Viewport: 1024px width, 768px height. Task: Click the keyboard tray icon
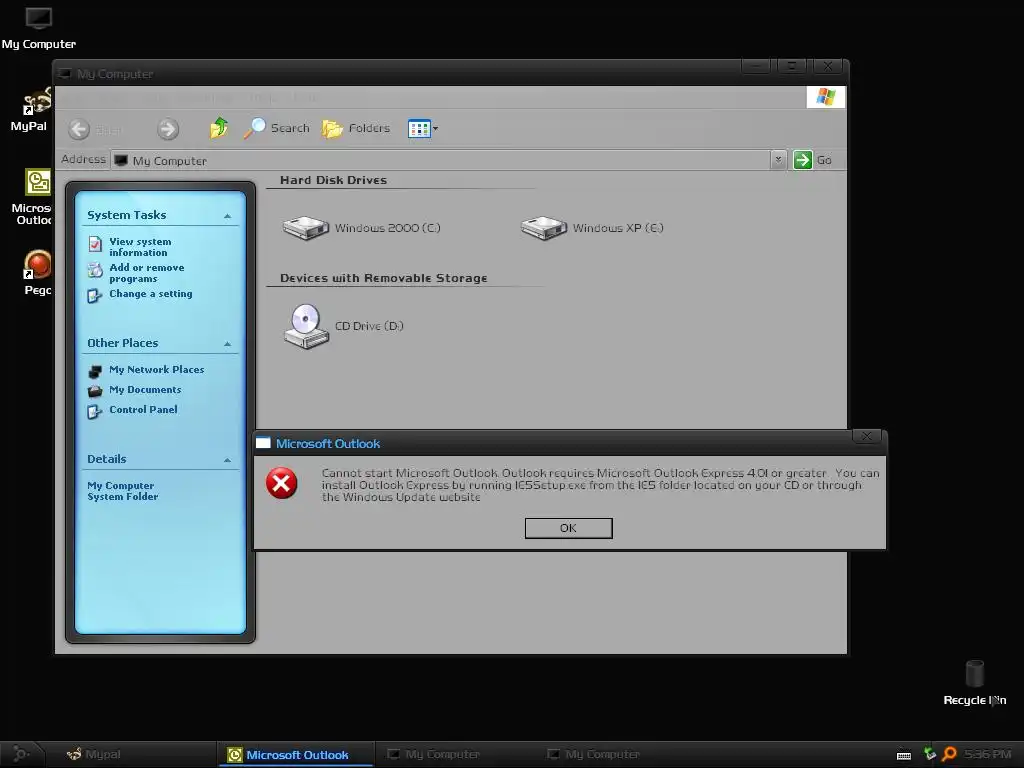(904, 755)
